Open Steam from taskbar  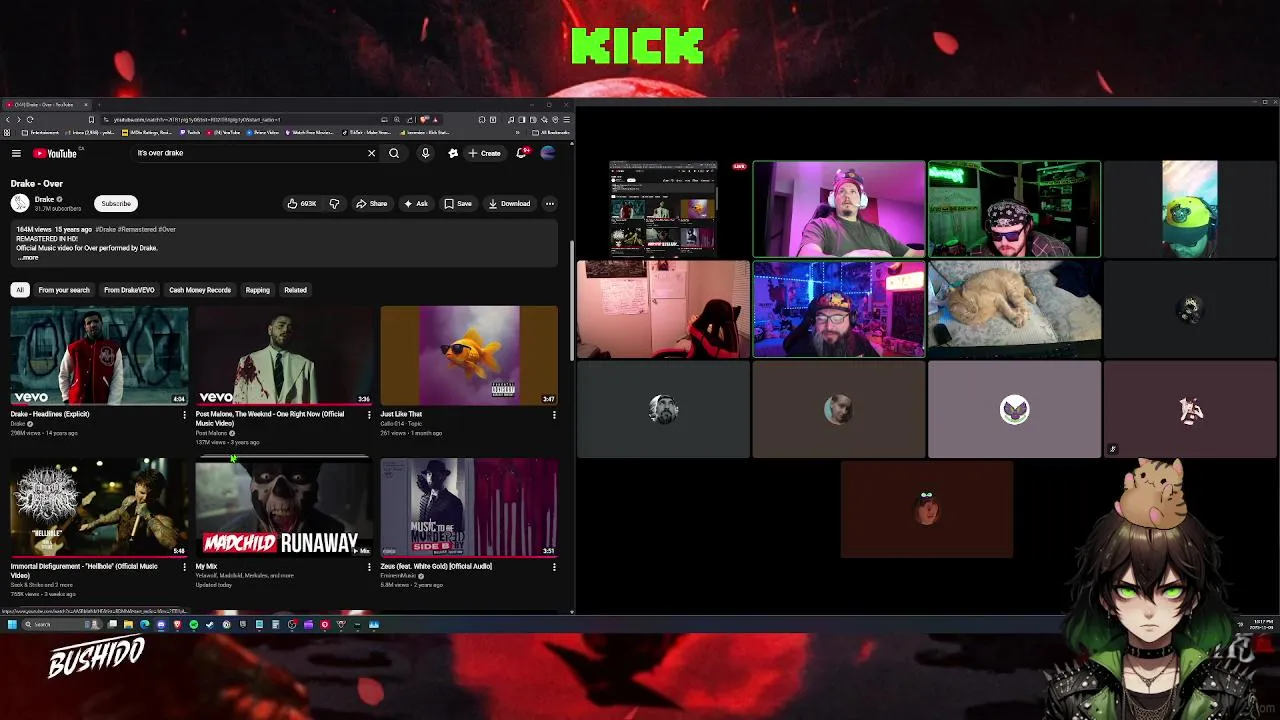click(209, 624)
